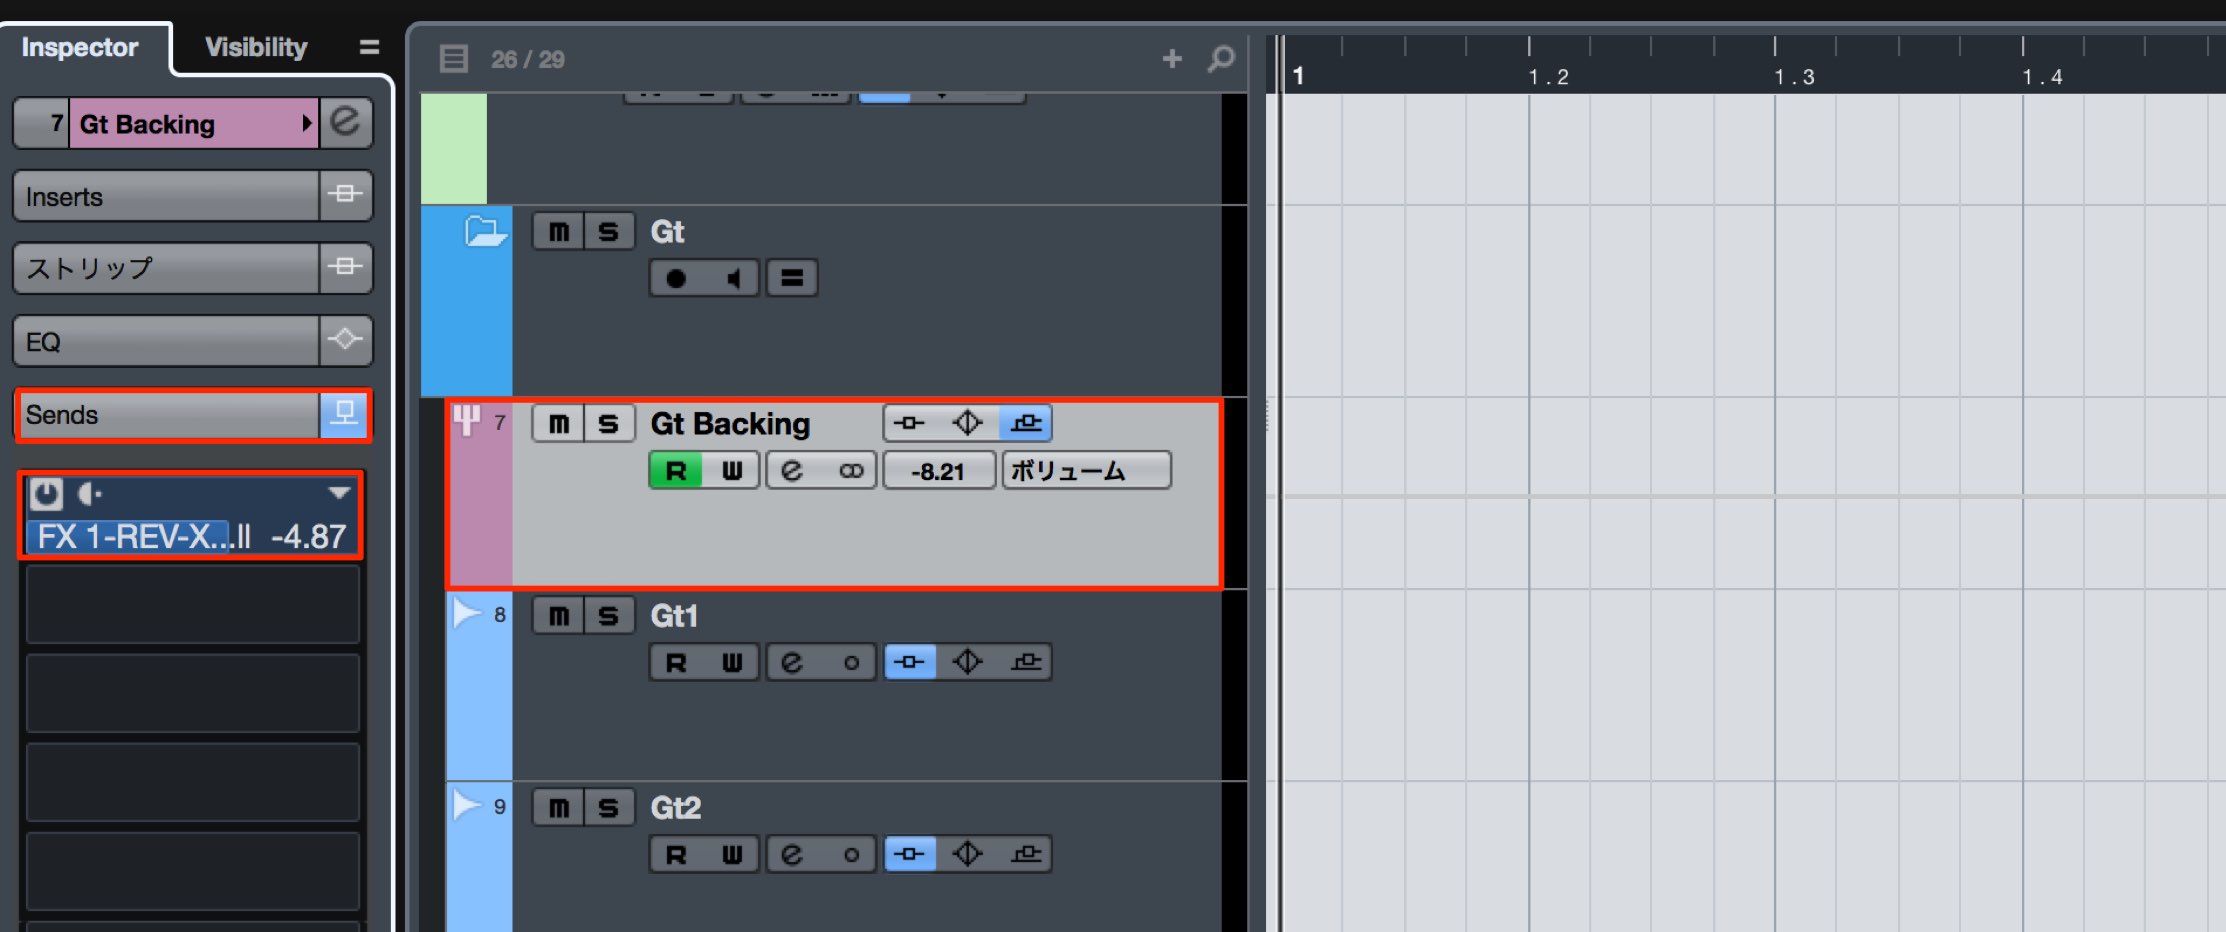Screen dimensions: 2226x932
Task: Click the first empty send slot
Action: [192, 604]
